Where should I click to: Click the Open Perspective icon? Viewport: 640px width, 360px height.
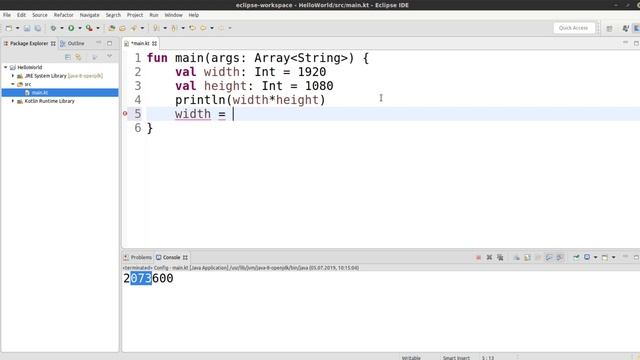point(609,28)
